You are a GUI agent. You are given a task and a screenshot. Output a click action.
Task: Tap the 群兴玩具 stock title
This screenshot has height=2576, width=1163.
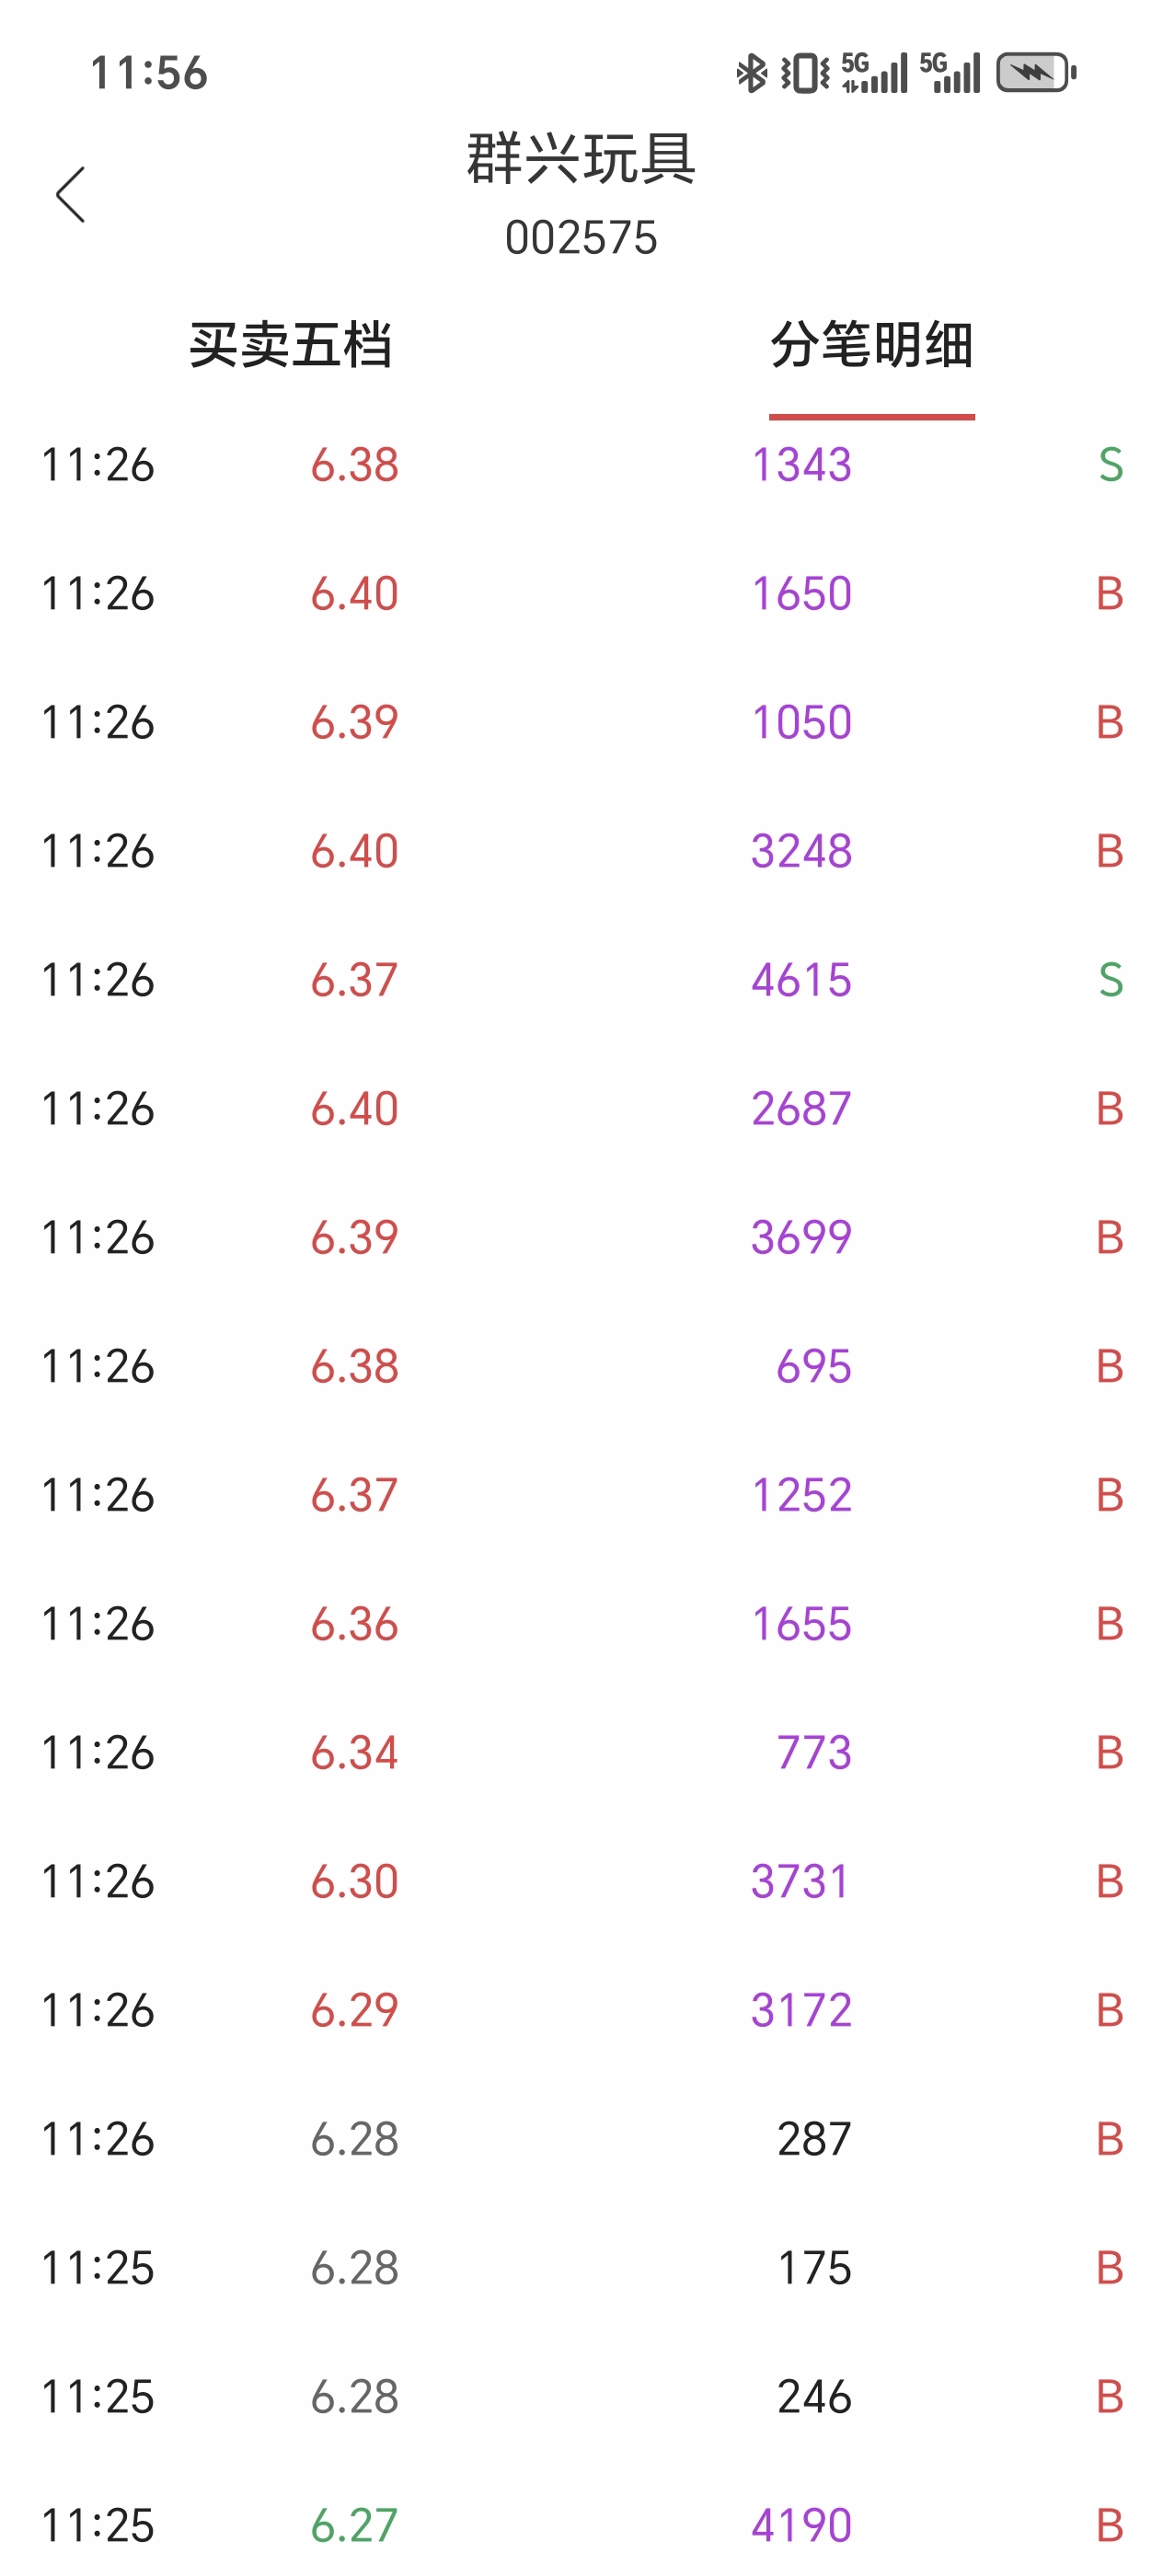[581, 158]
